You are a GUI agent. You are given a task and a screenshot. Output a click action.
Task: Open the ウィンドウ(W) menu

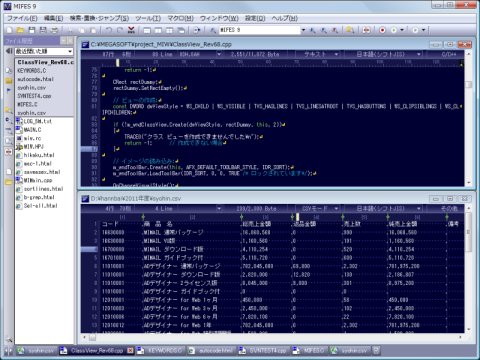tap(219, 18)
